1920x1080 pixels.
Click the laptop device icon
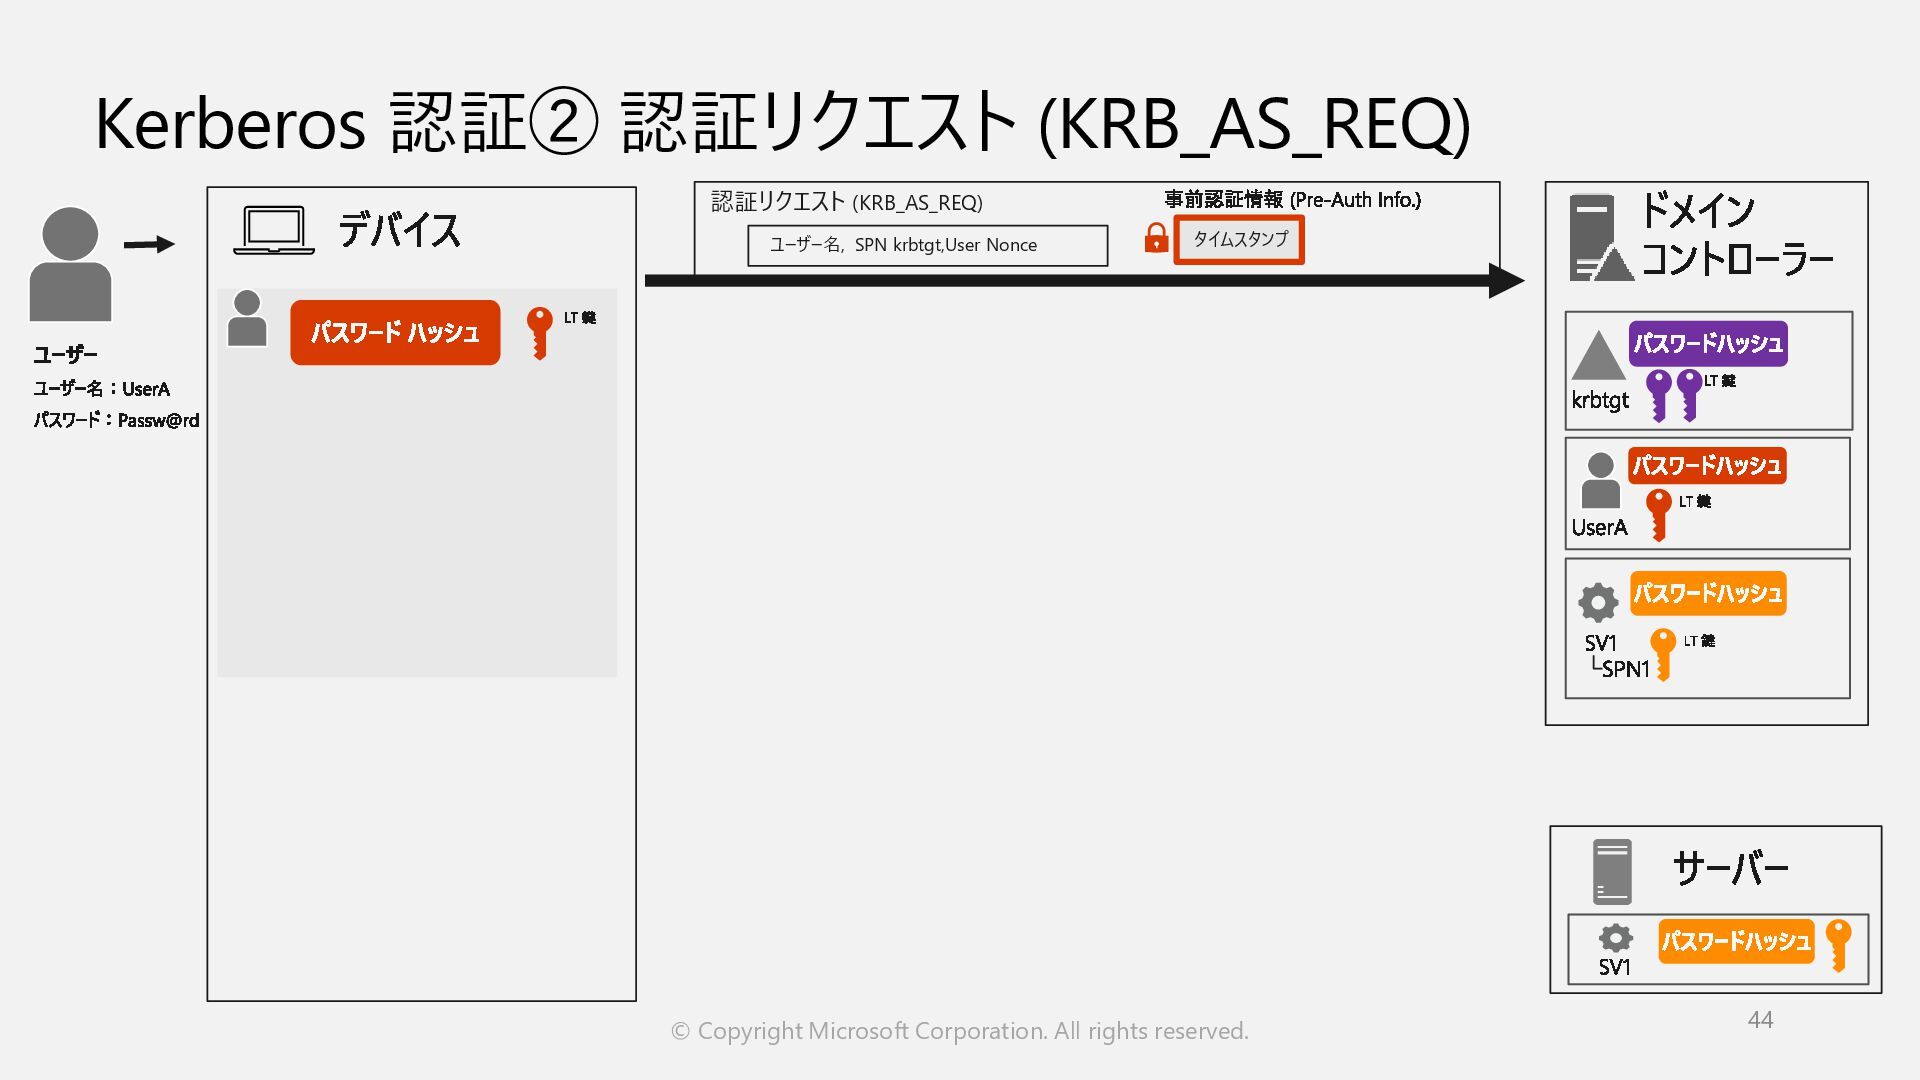coord(273,230)
